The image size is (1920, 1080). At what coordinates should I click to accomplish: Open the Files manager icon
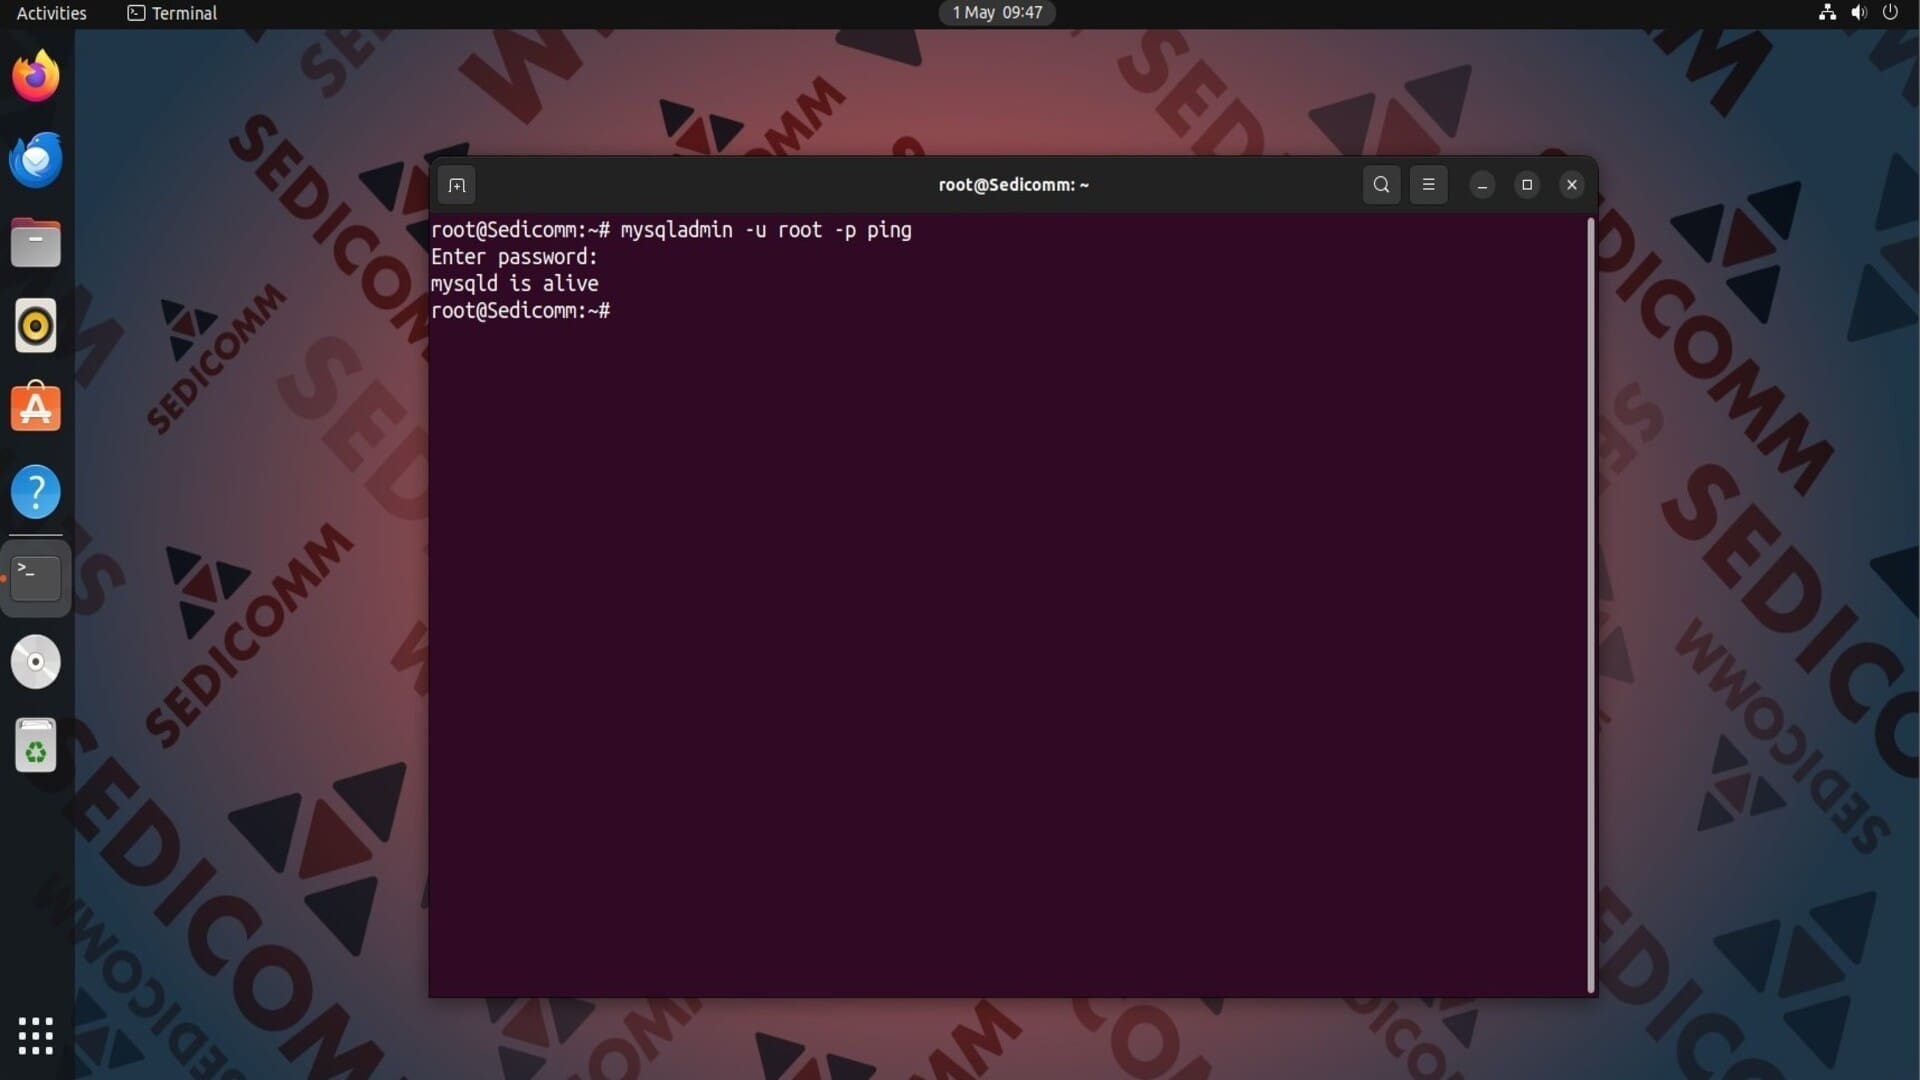point(36,243)
